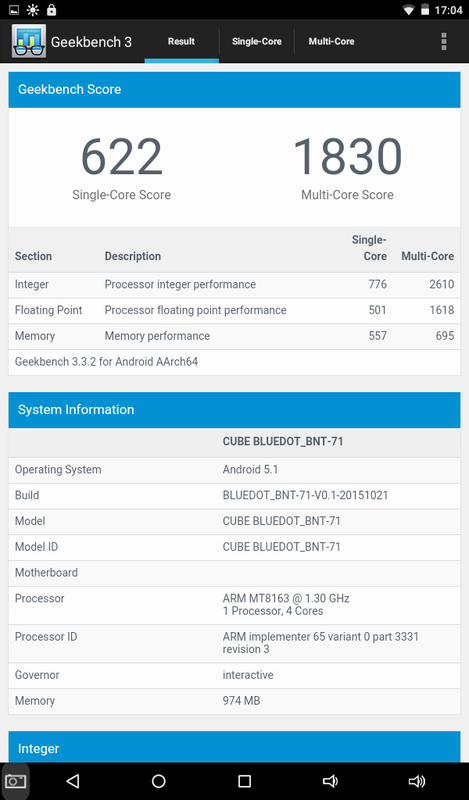Tap the Integer single-core value 776

tap(378, 284)
